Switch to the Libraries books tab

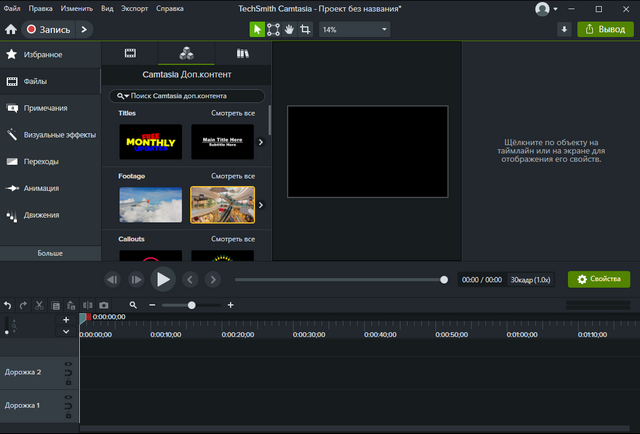point(242,52)
